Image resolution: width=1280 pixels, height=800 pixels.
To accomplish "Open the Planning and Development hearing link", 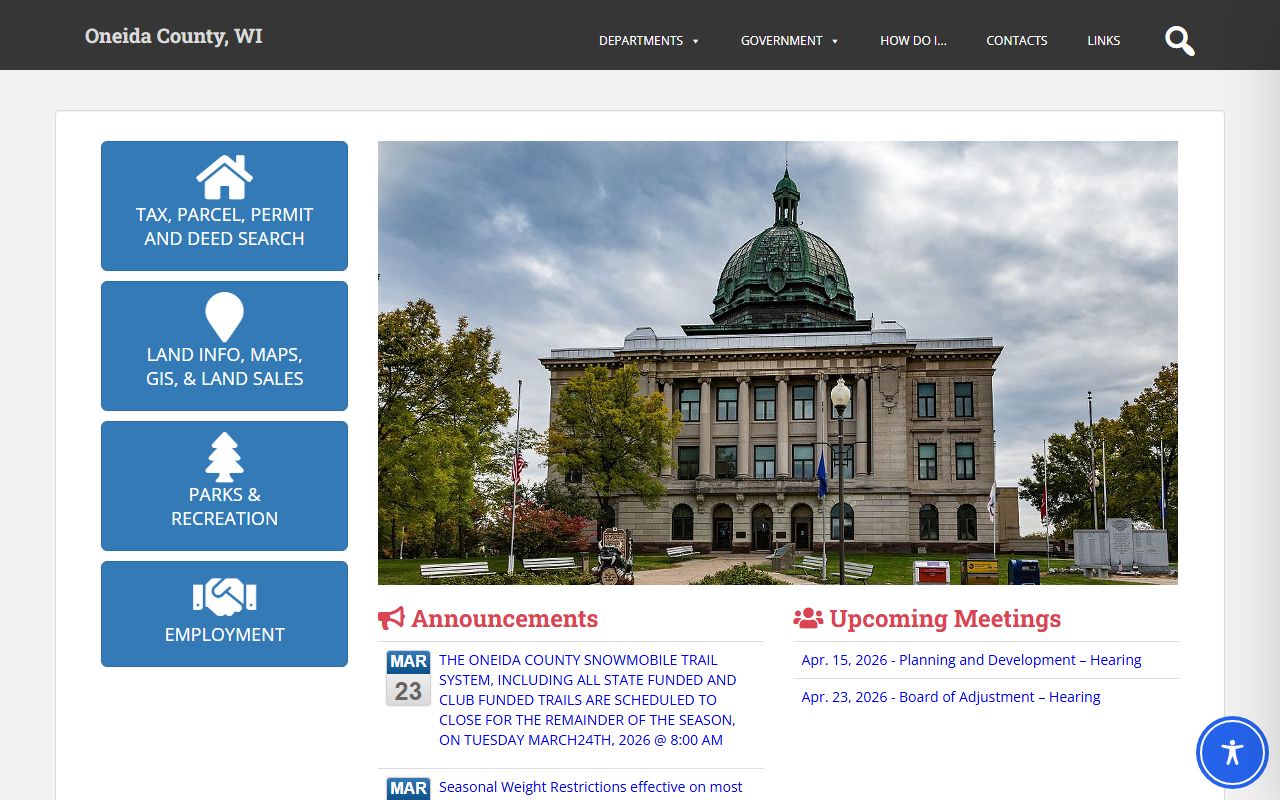I will pyautogui.click(x=971, y=660).
